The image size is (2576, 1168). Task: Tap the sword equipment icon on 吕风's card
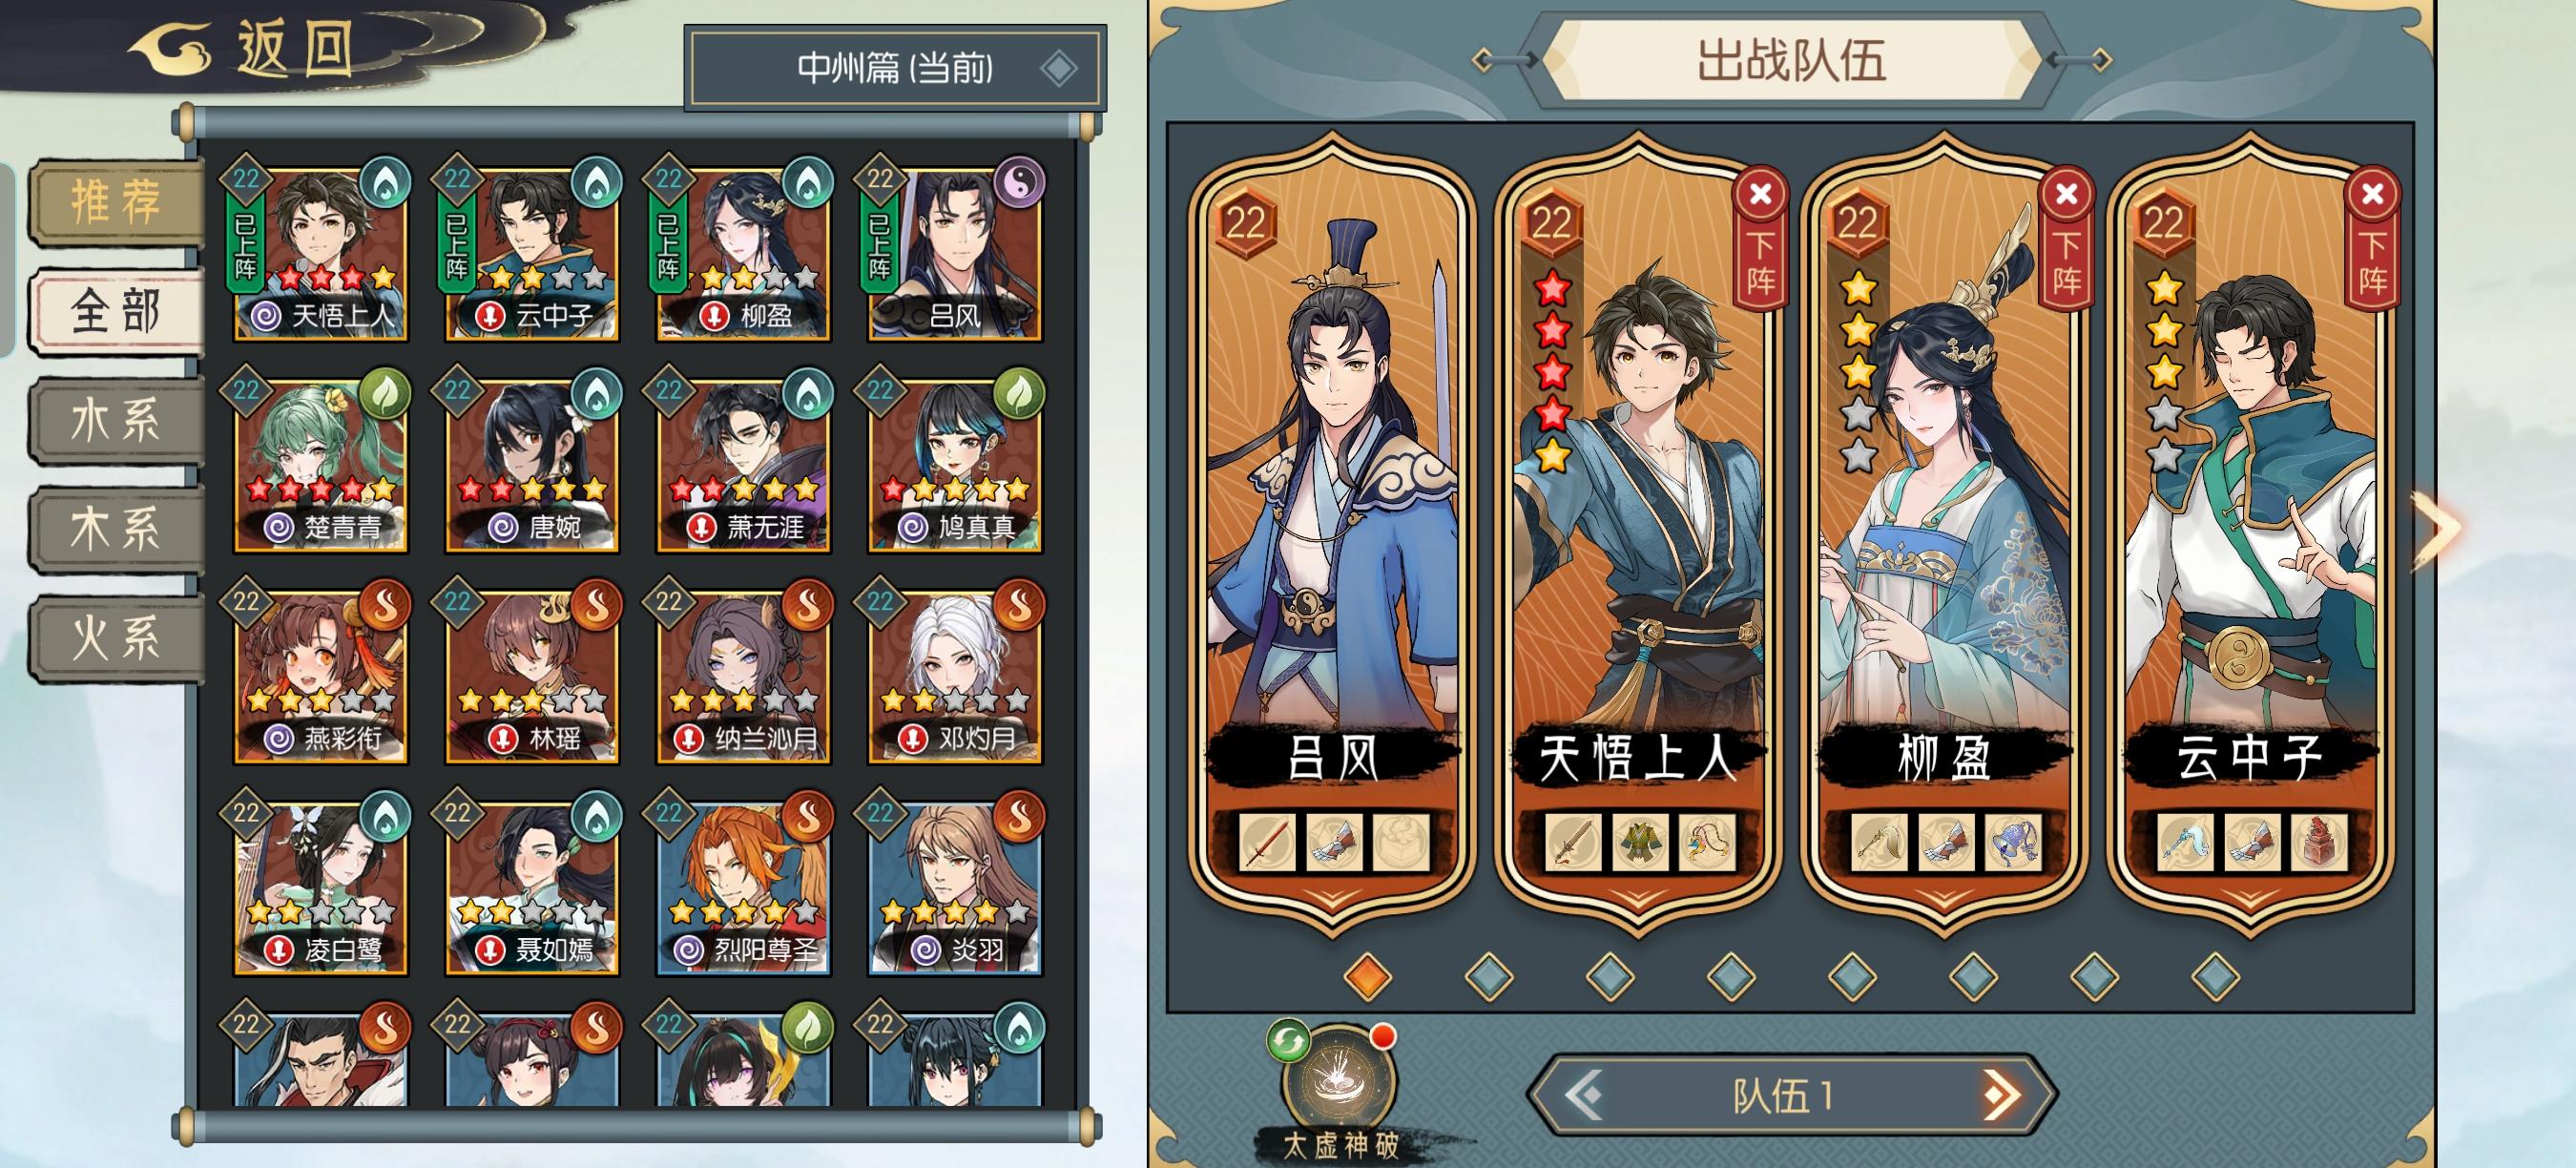pyautogui.click(x=1267, y=842)
